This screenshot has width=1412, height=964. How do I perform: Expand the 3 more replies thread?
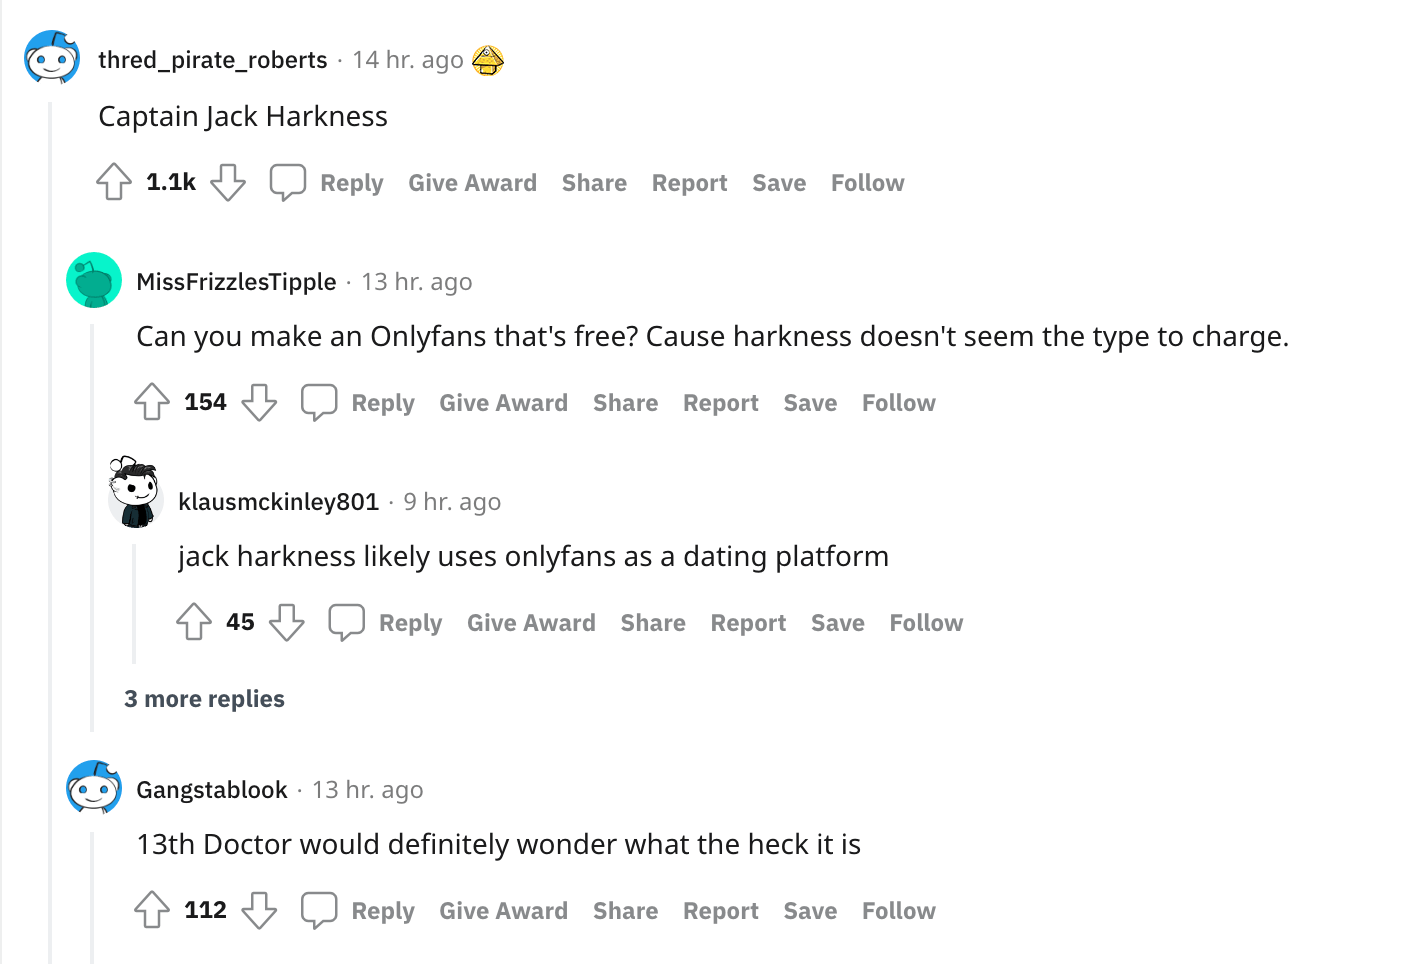pos(204,698)
